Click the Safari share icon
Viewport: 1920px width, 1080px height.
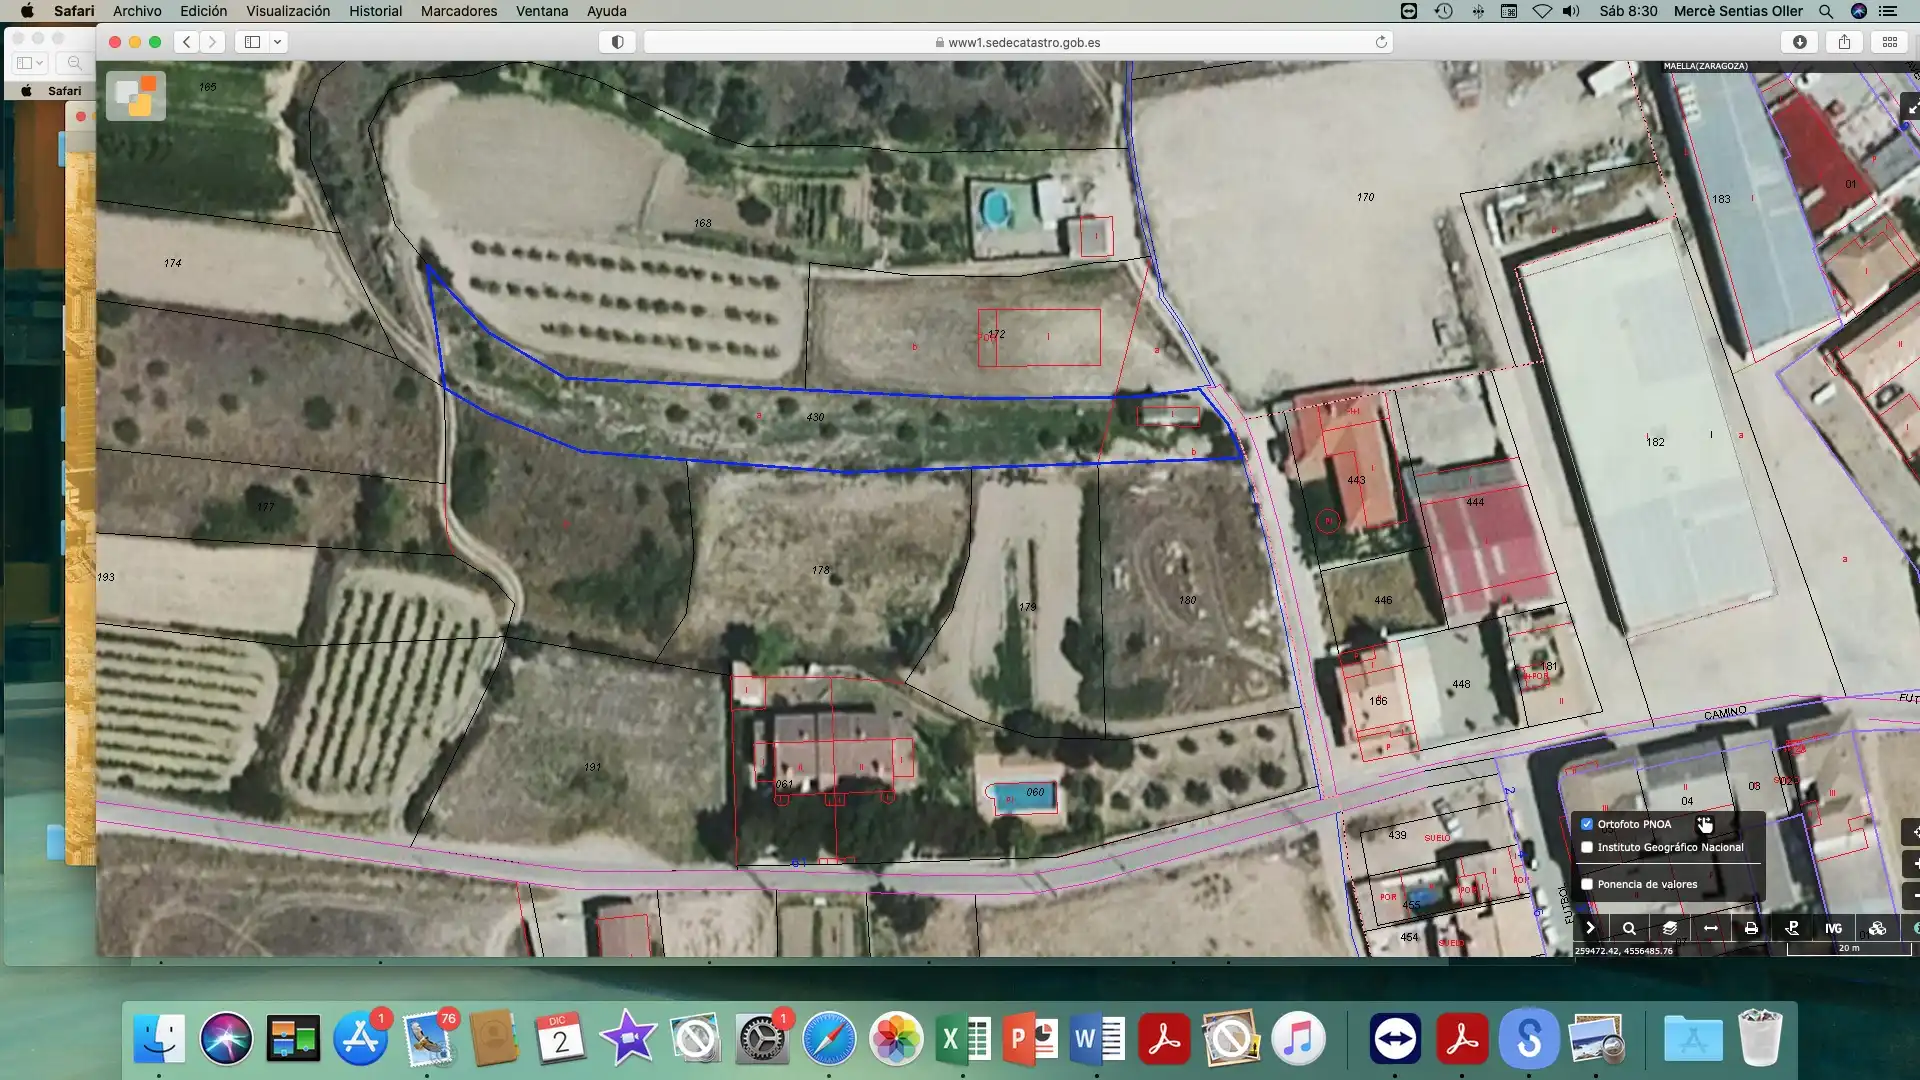tap(1845, 42)
